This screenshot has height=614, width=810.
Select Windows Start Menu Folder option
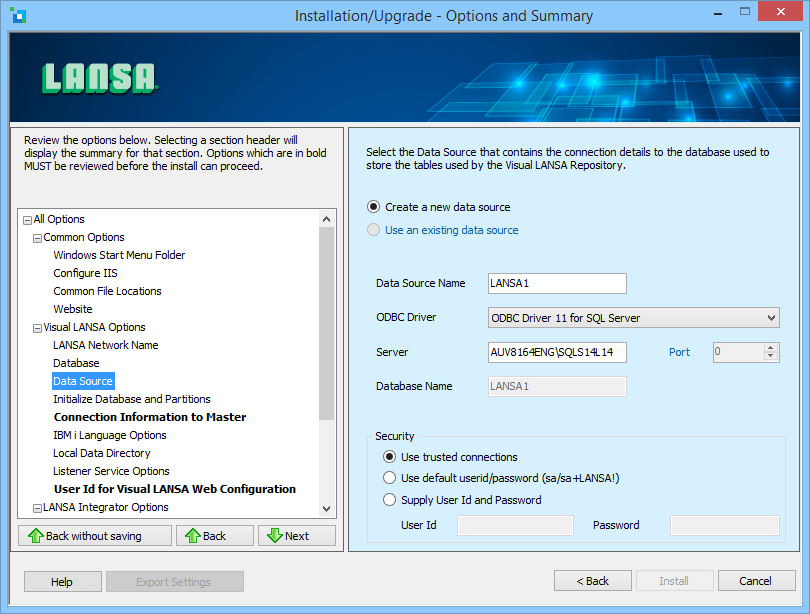pyautogui.click(x=119, y=255)
